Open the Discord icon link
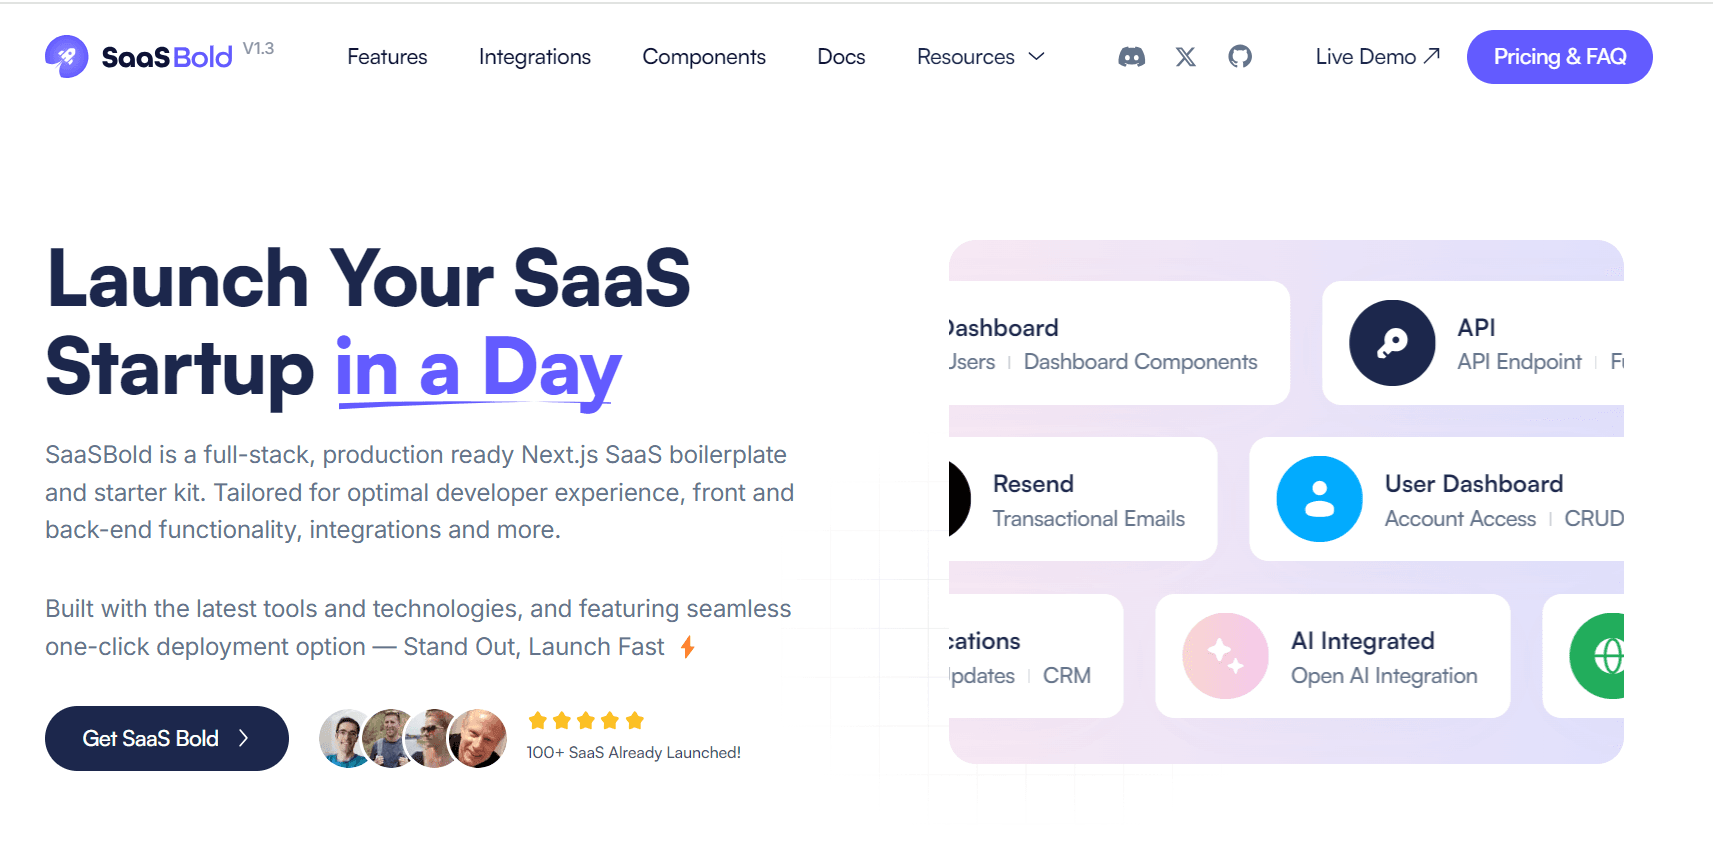This screenshot has height=867, width=1713. point(1131,57)
